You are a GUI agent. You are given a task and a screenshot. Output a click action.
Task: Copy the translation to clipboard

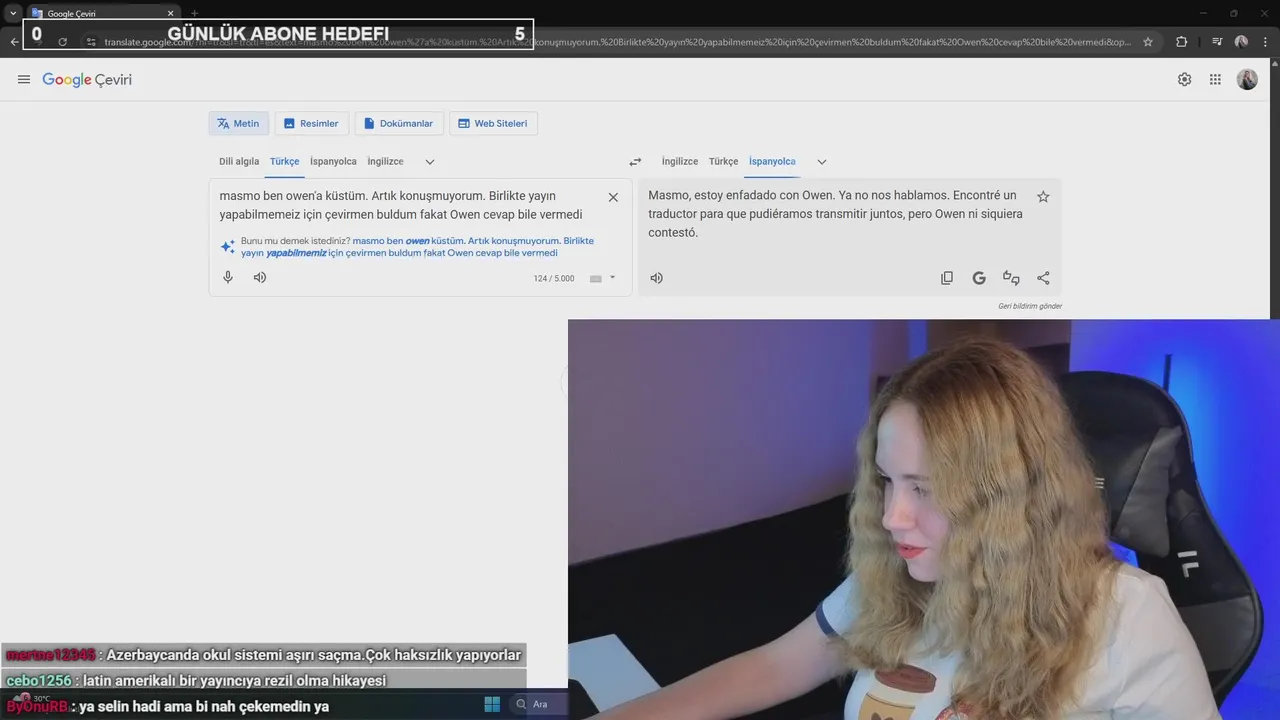click(x=947, y=278)
